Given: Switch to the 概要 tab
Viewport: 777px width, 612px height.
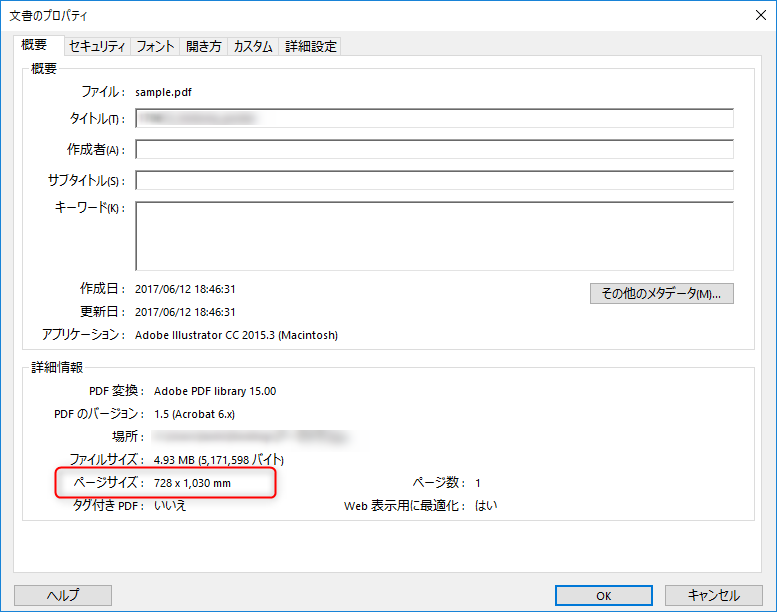Looking at the screenshot, I should click(x=34, y=45).
